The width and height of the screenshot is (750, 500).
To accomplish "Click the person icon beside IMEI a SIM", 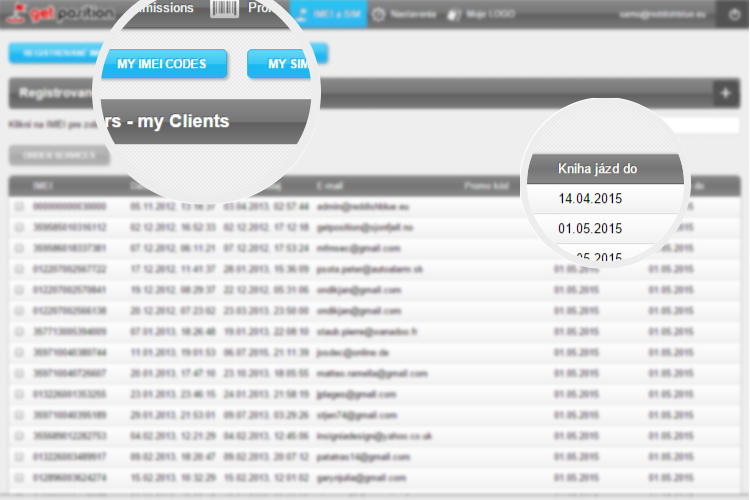I will point(302,14).
